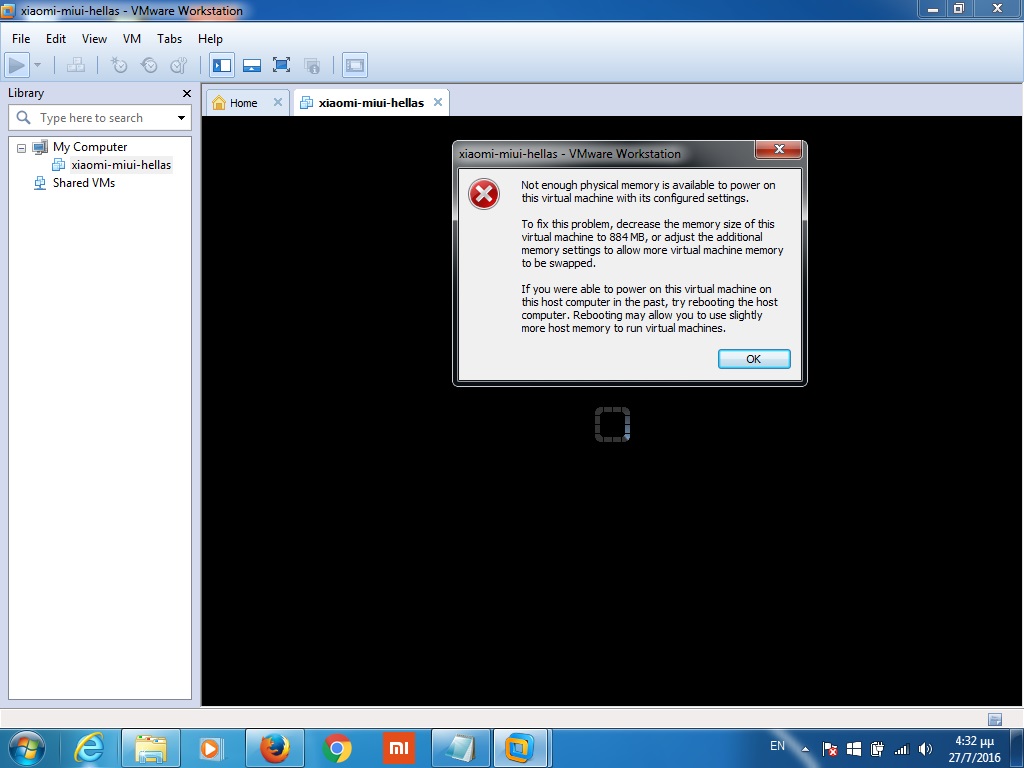Launch Internet Explorer from the taskbar
The image size is (1024, 768).
89,748
